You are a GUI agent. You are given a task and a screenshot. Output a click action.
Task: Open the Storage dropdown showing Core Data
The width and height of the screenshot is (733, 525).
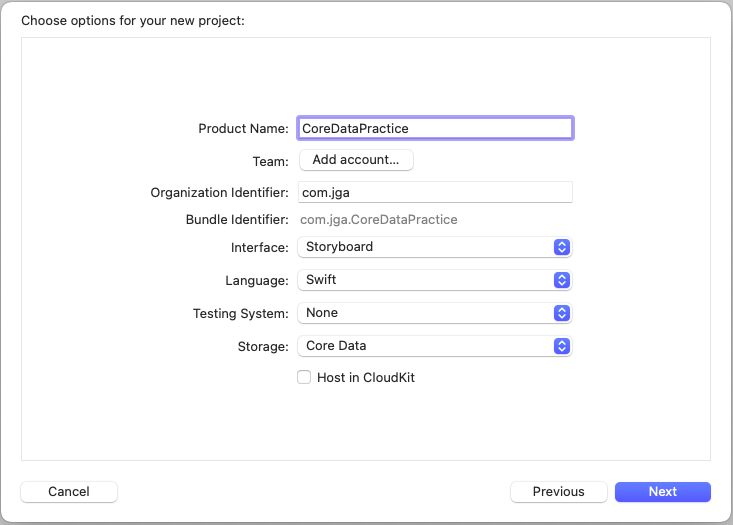pos(425,346)
